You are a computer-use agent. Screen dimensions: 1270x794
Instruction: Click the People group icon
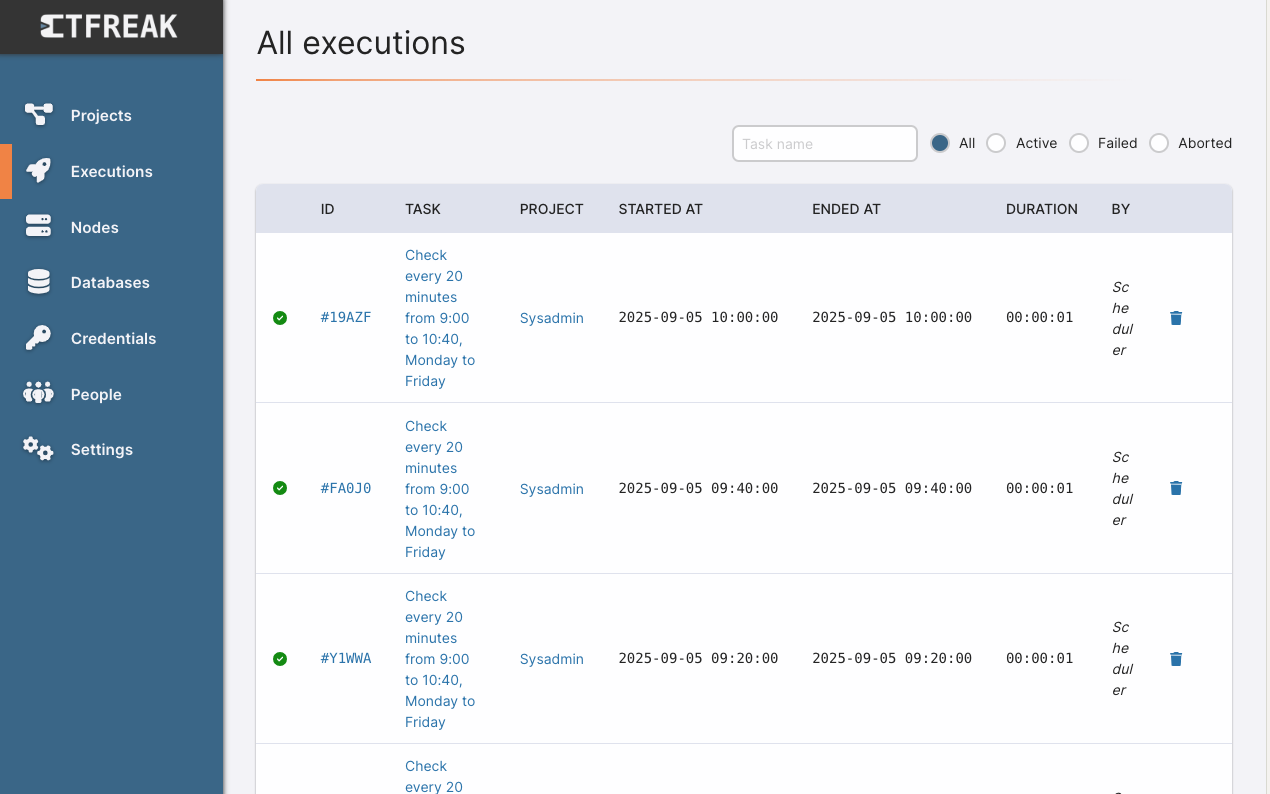pos(38,394)
